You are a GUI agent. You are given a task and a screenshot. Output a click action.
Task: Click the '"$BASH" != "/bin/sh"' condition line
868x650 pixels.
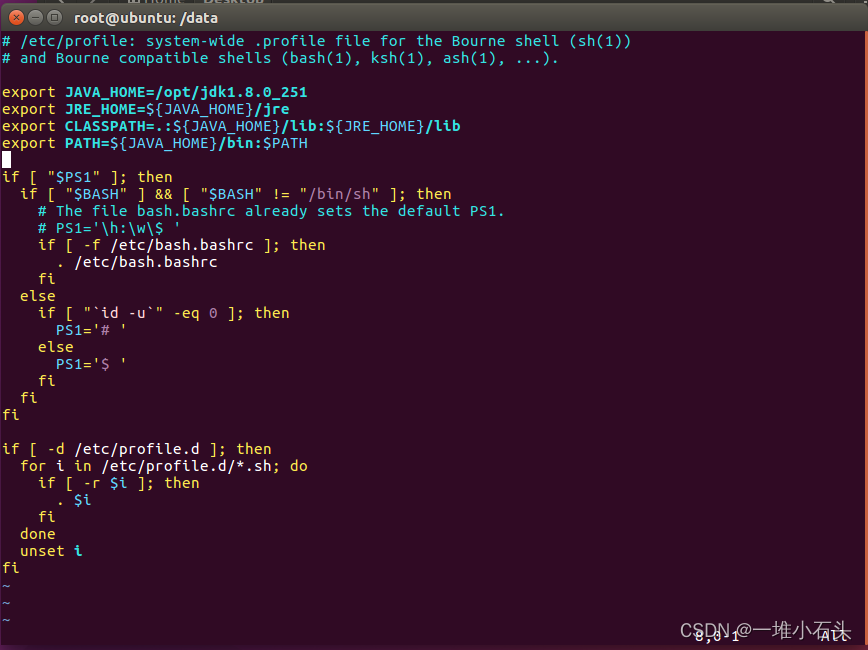tap(236, 194)
